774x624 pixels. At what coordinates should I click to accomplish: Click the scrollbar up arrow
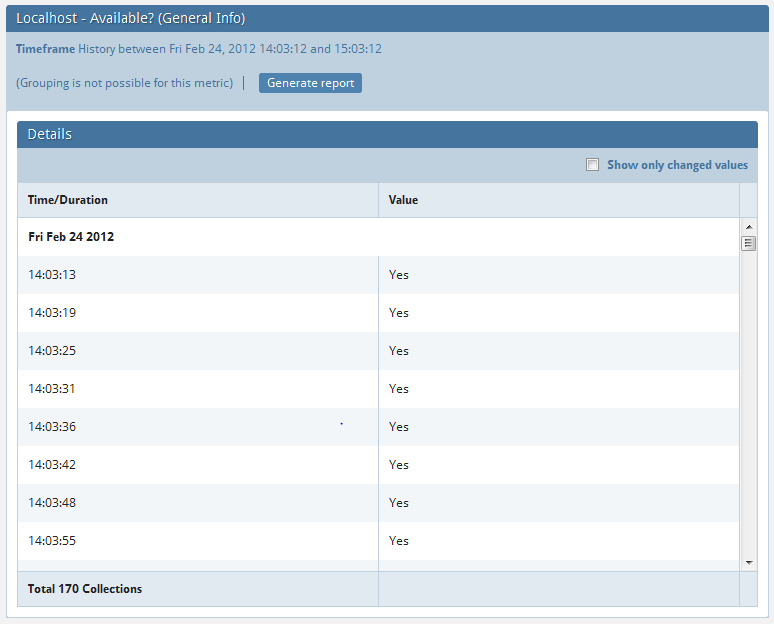pyautogui.click(x=749, y=227)
